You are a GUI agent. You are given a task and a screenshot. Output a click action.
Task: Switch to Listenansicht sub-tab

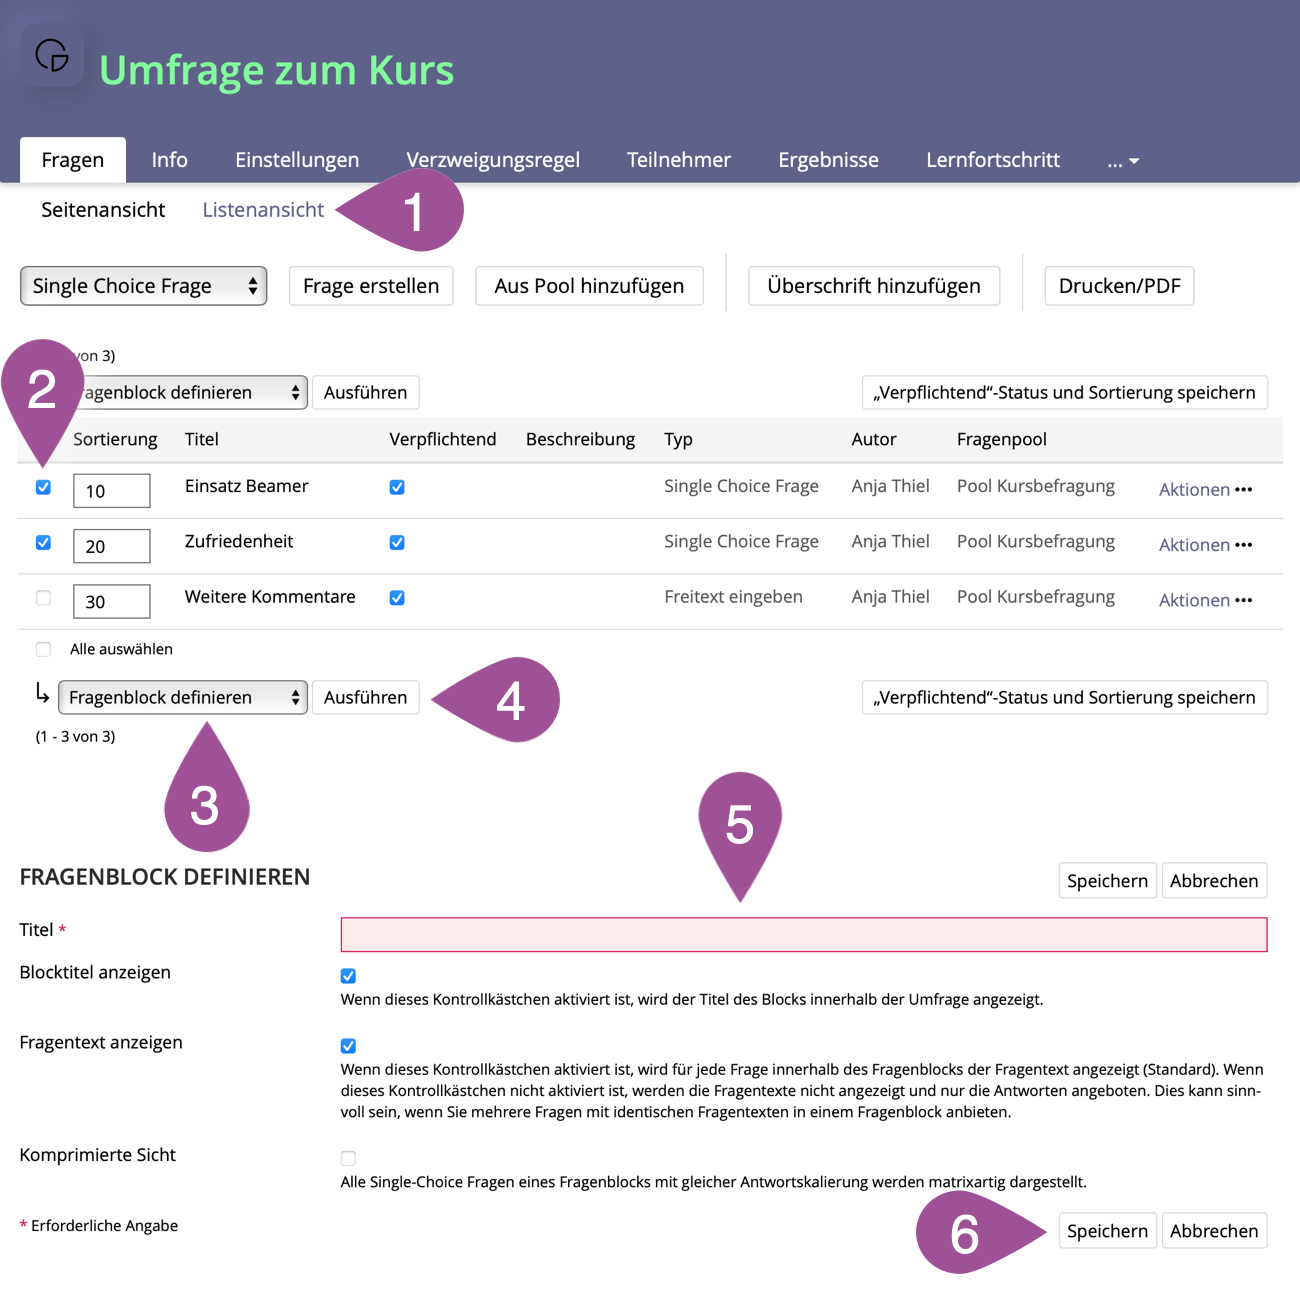point(263,210)
